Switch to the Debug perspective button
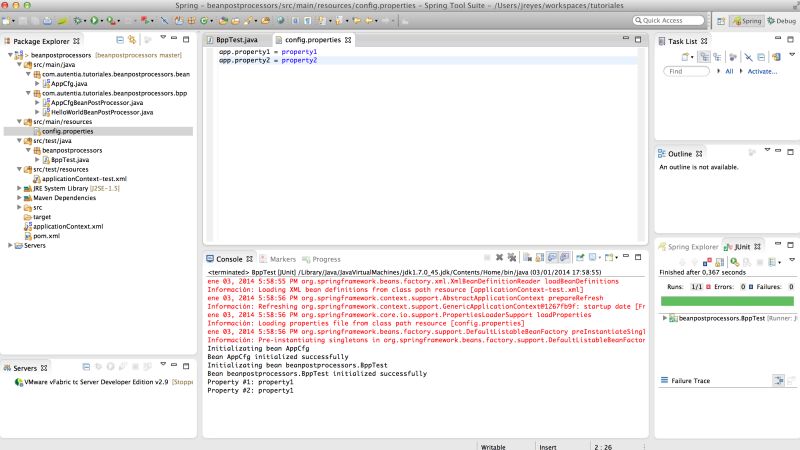 click(x=782, y=21)
